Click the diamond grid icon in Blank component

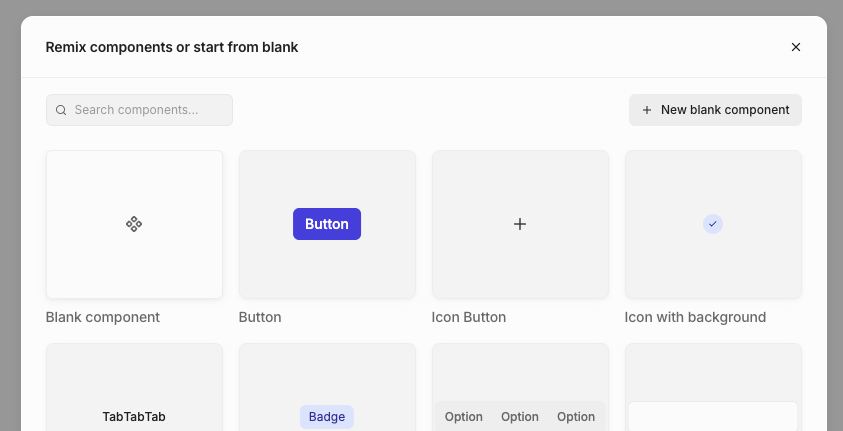(x=134, y=224)
